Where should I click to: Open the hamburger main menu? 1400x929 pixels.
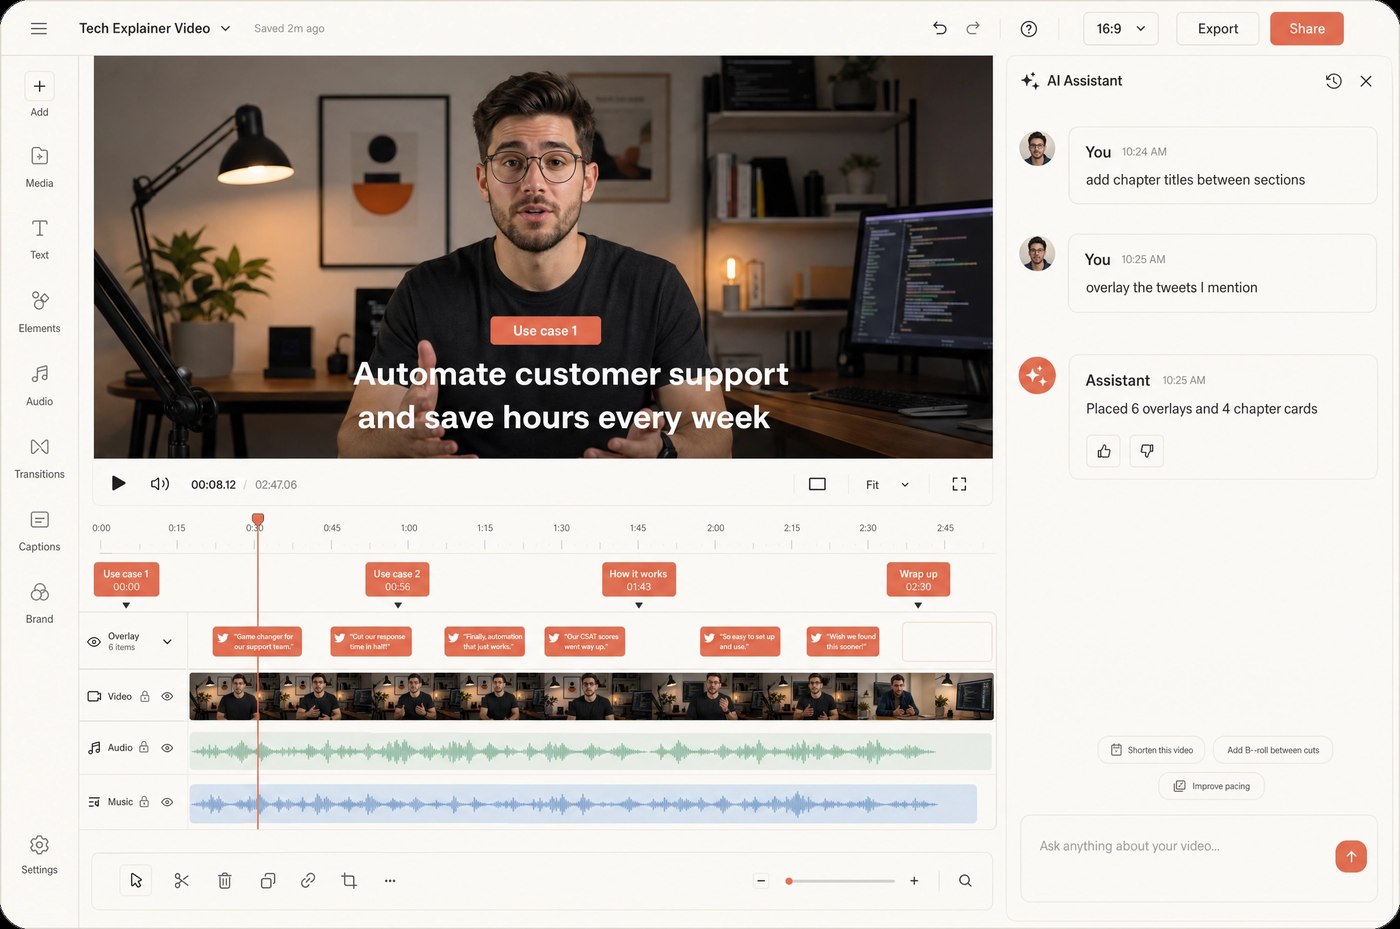tap(39, 28)
